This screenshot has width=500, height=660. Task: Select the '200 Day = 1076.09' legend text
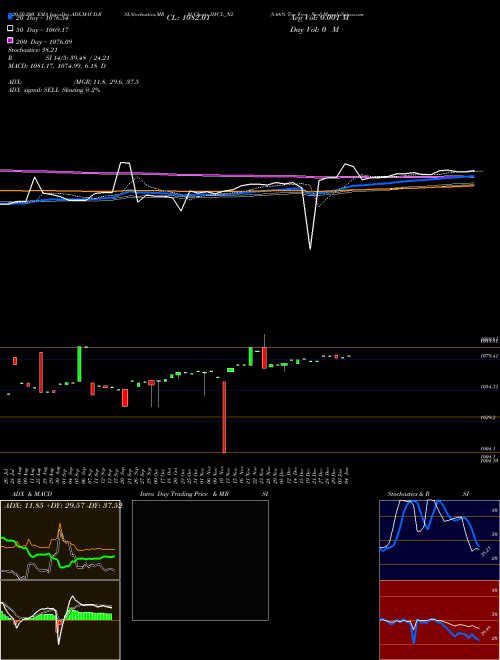tap(44, 42)
